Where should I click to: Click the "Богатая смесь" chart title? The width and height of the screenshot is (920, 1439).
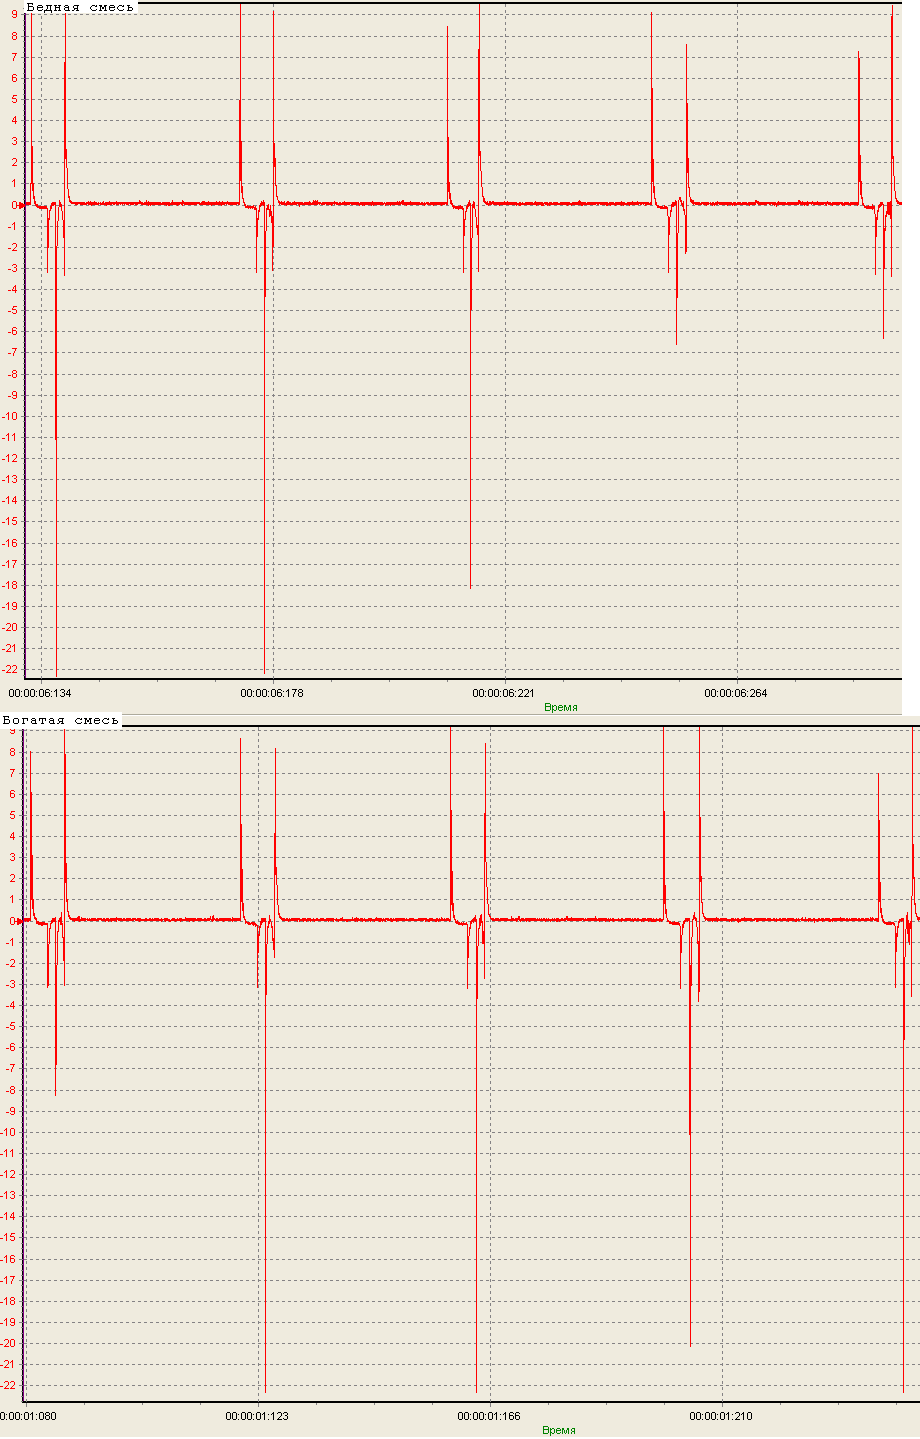tap(61, 720)
